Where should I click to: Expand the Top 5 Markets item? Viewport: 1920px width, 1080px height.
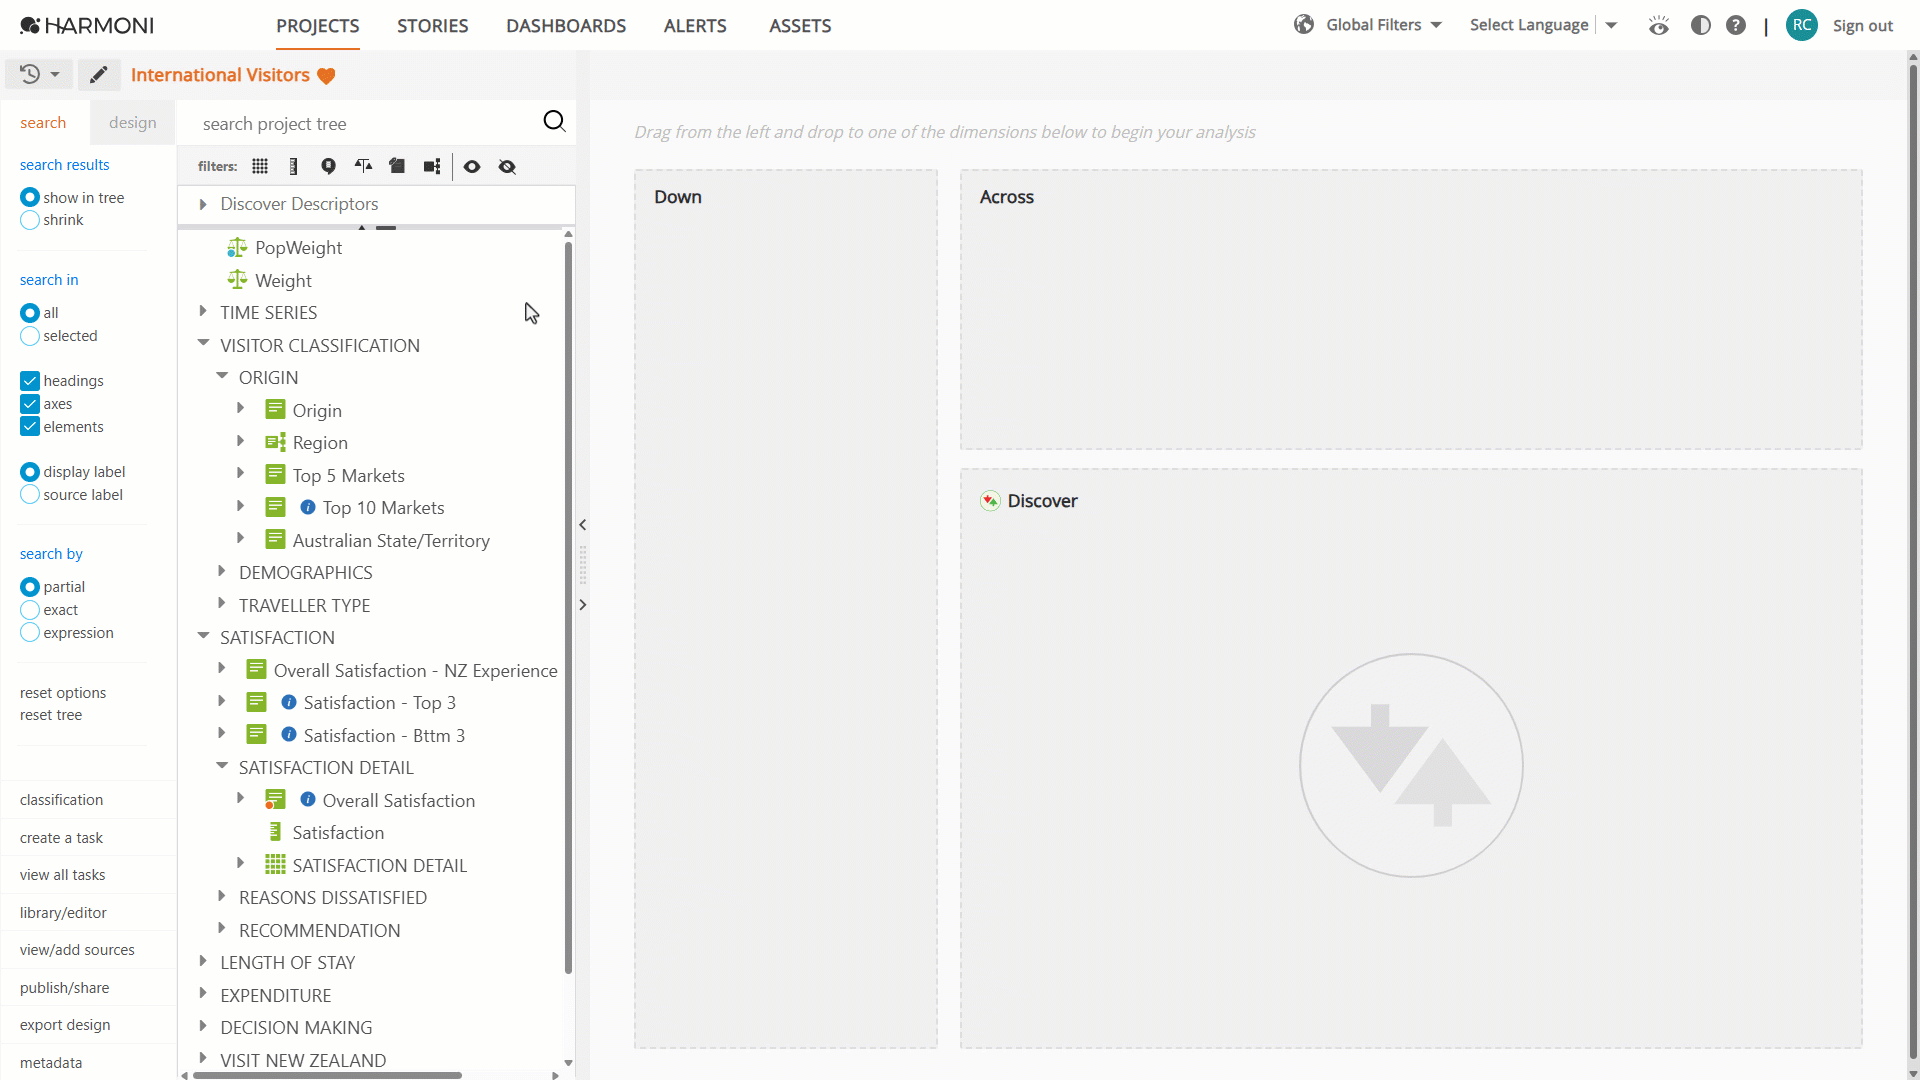pyautogui.click(x=240, y=473)
